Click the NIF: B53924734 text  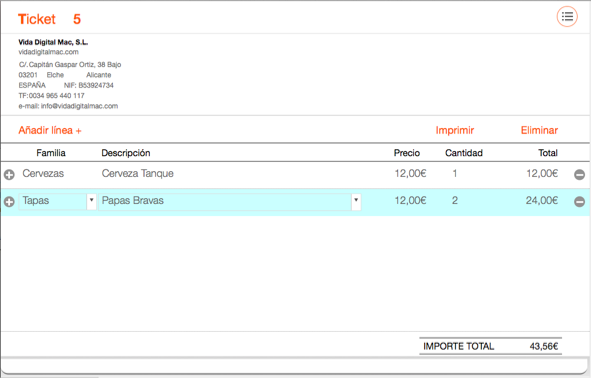(89, 86)
